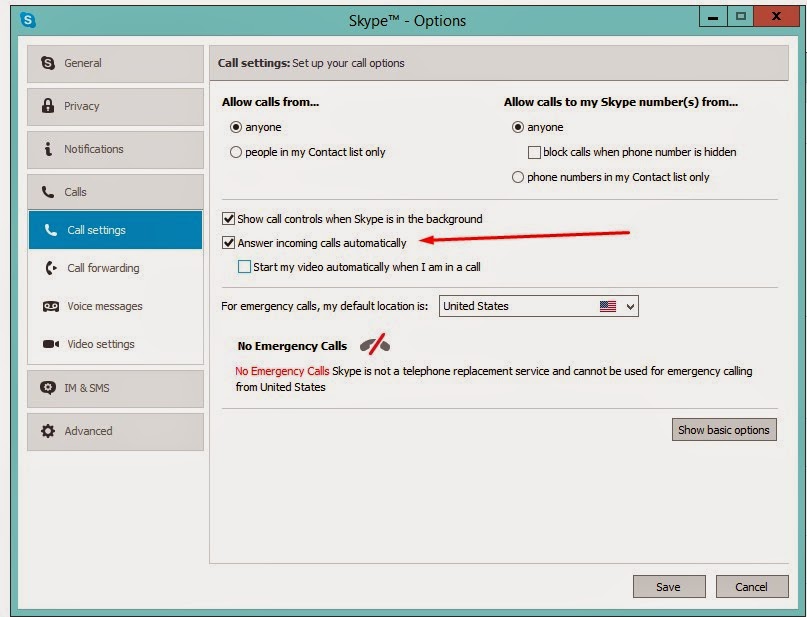807x617 pixels.
Task: Select the Call settings item
Action: (x=115, y=230)
